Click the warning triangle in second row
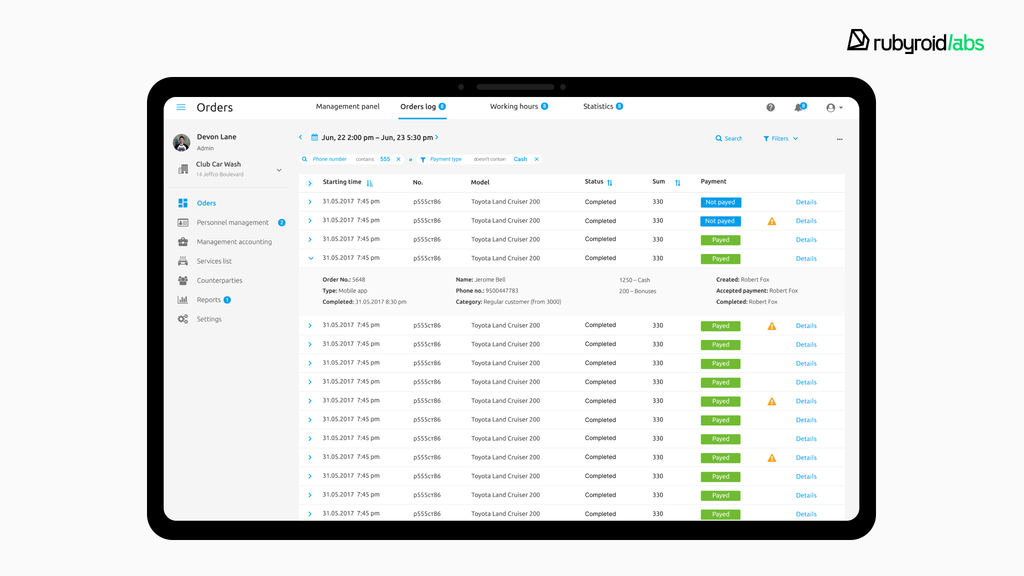Viewport: 1024px width, 576px height. coord(772,221)
